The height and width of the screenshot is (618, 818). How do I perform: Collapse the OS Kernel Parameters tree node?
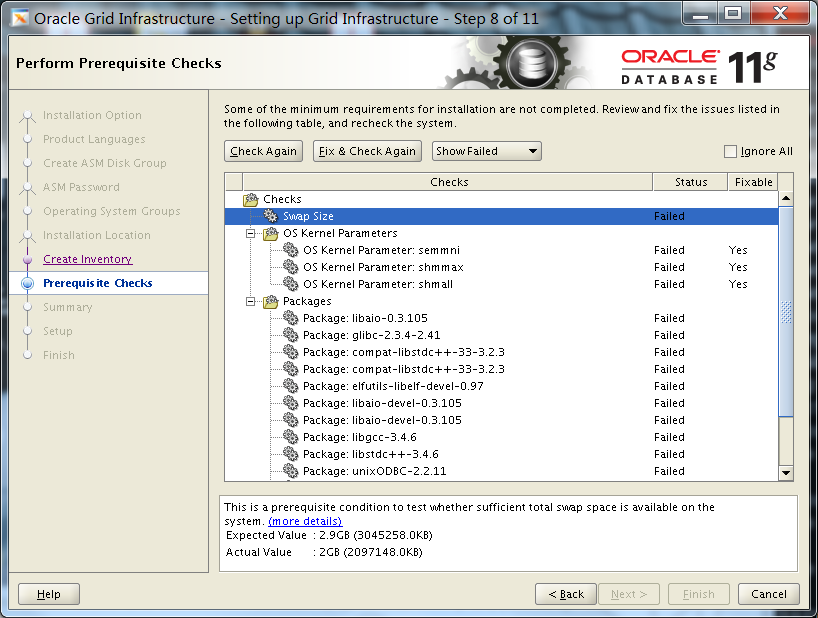click(x=251, y=233)
